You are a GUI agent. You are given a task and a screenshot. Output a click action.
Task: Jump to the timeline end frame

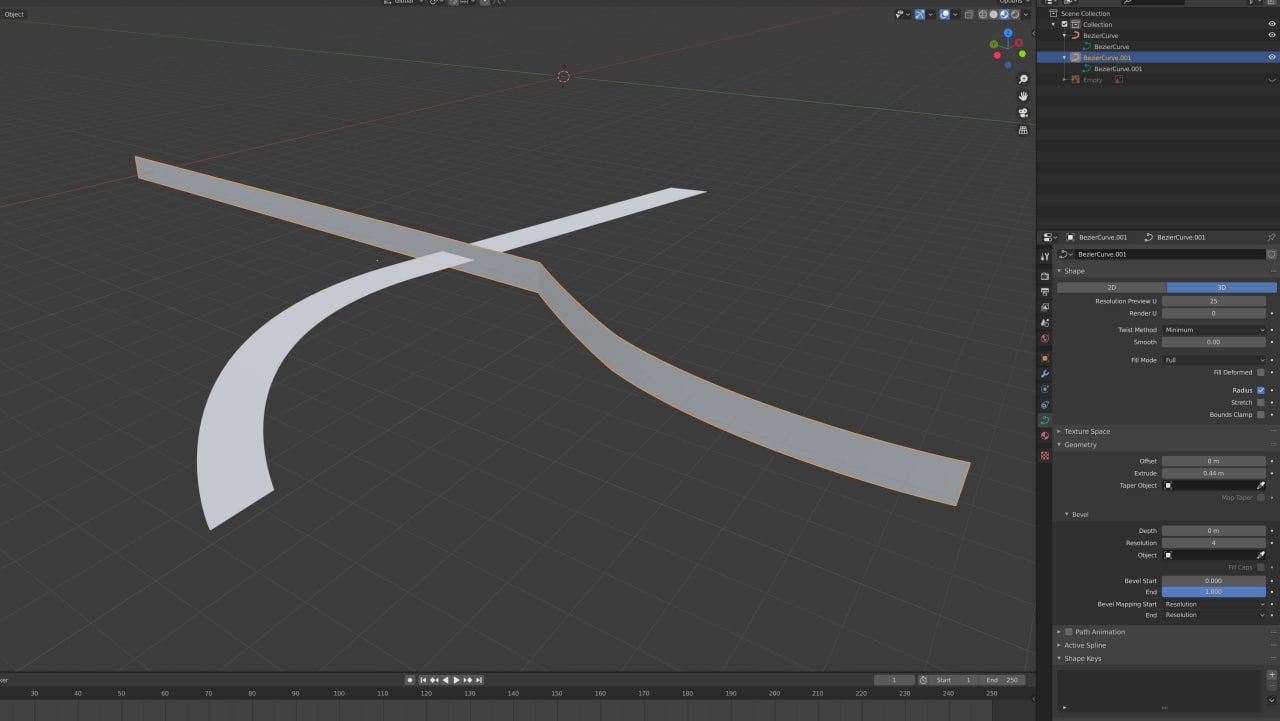(479, 680)
